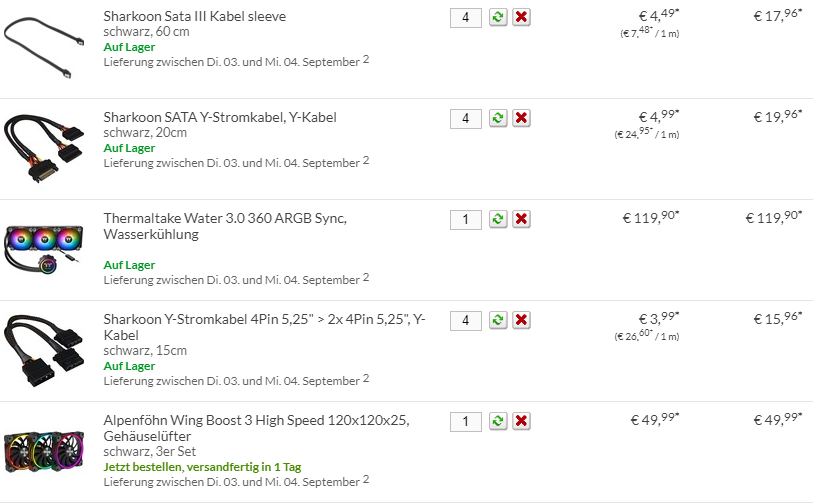Open Sharkoon SATA Y-Stromkabel product page
815x504 pixels.
tap(220, 117)
